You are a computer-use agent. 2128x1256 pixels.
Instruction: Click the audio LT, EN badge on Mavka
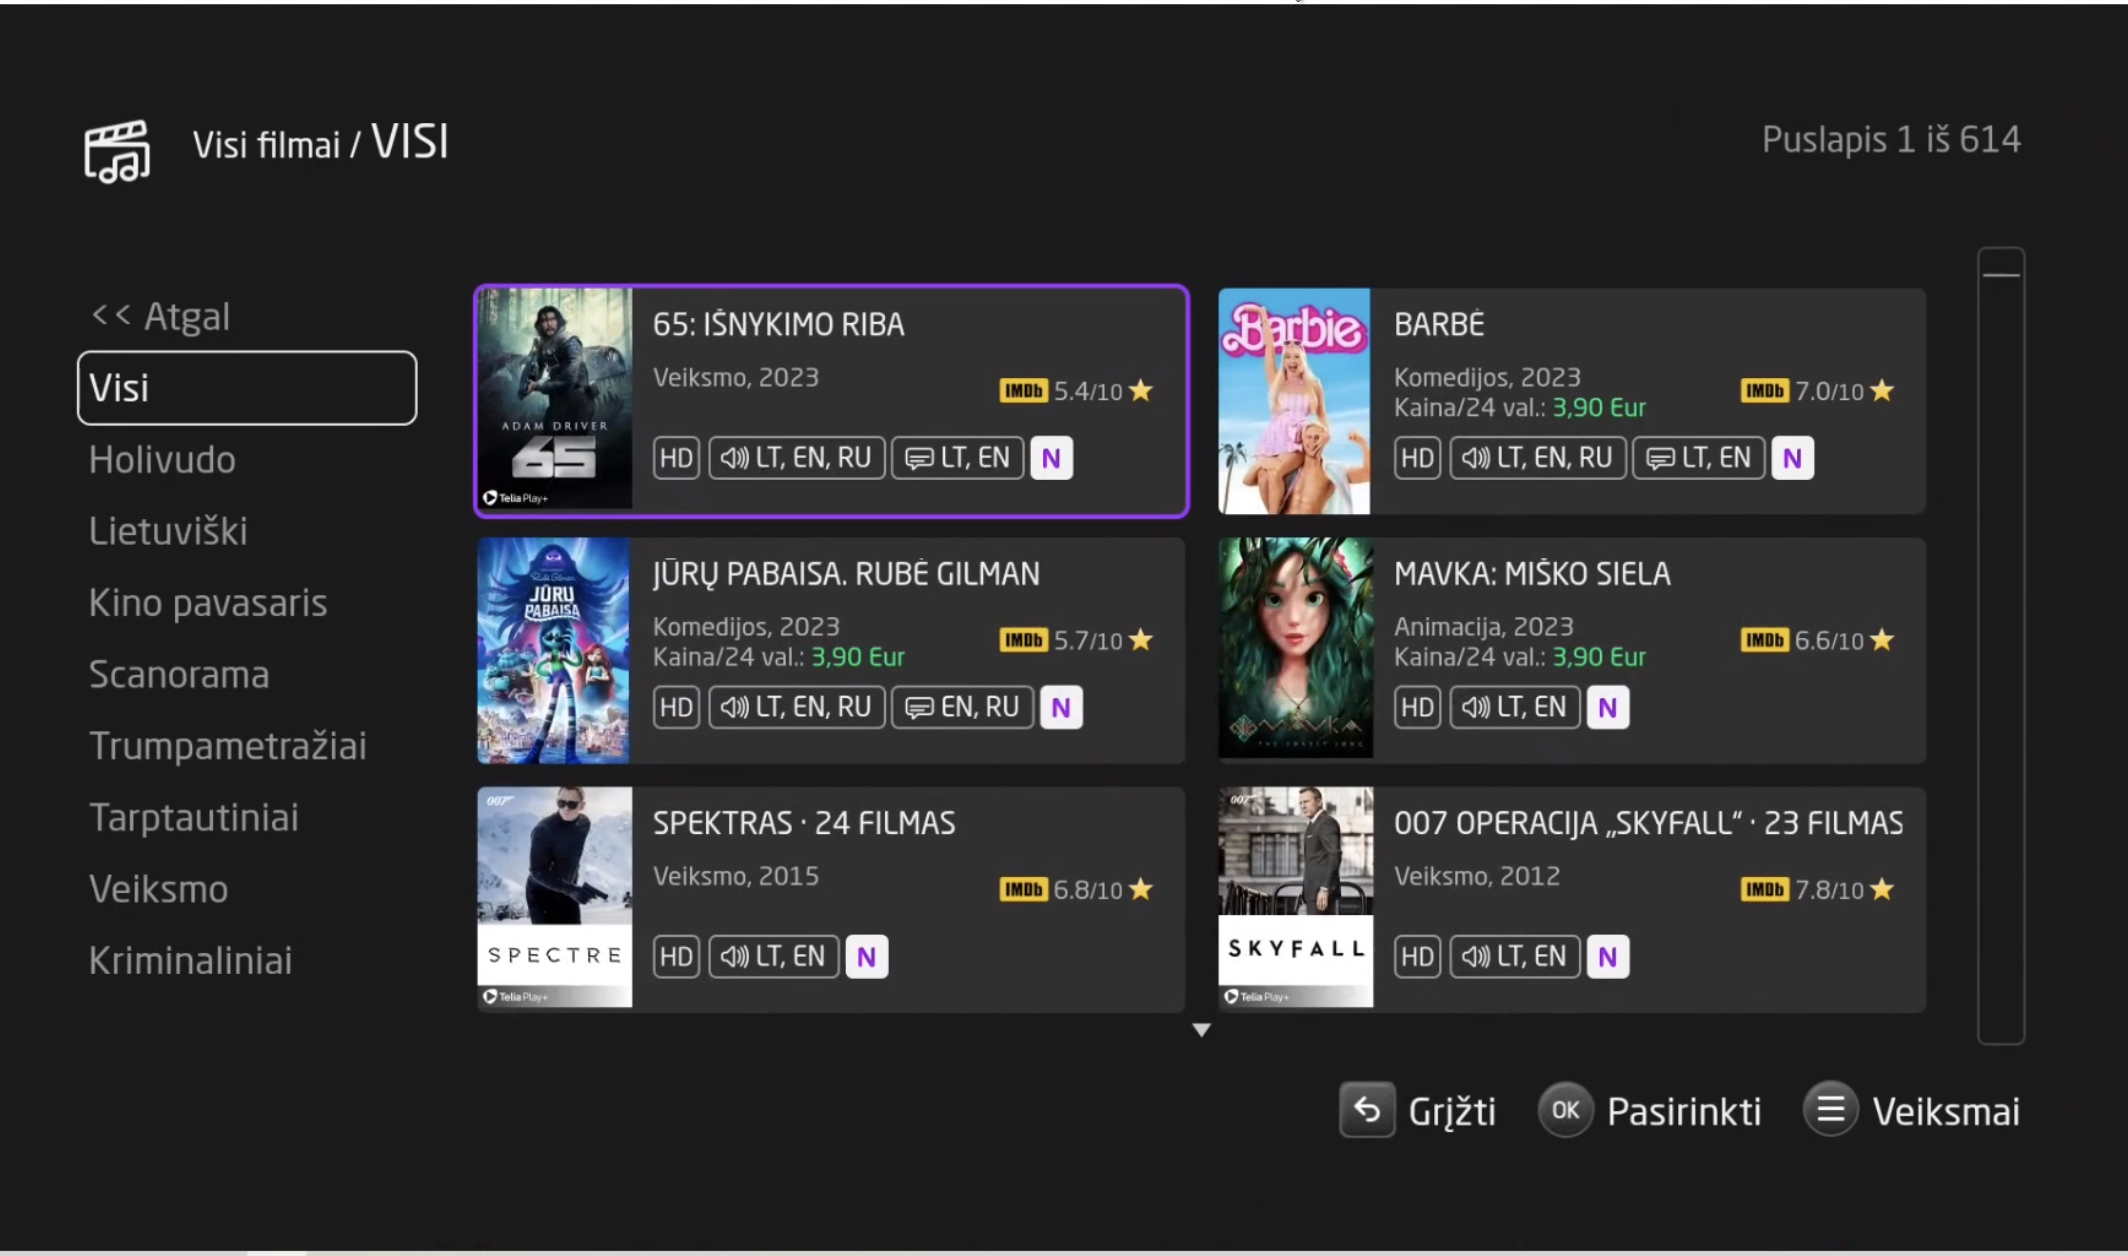pyautogui.click(x=1514, y=707)
